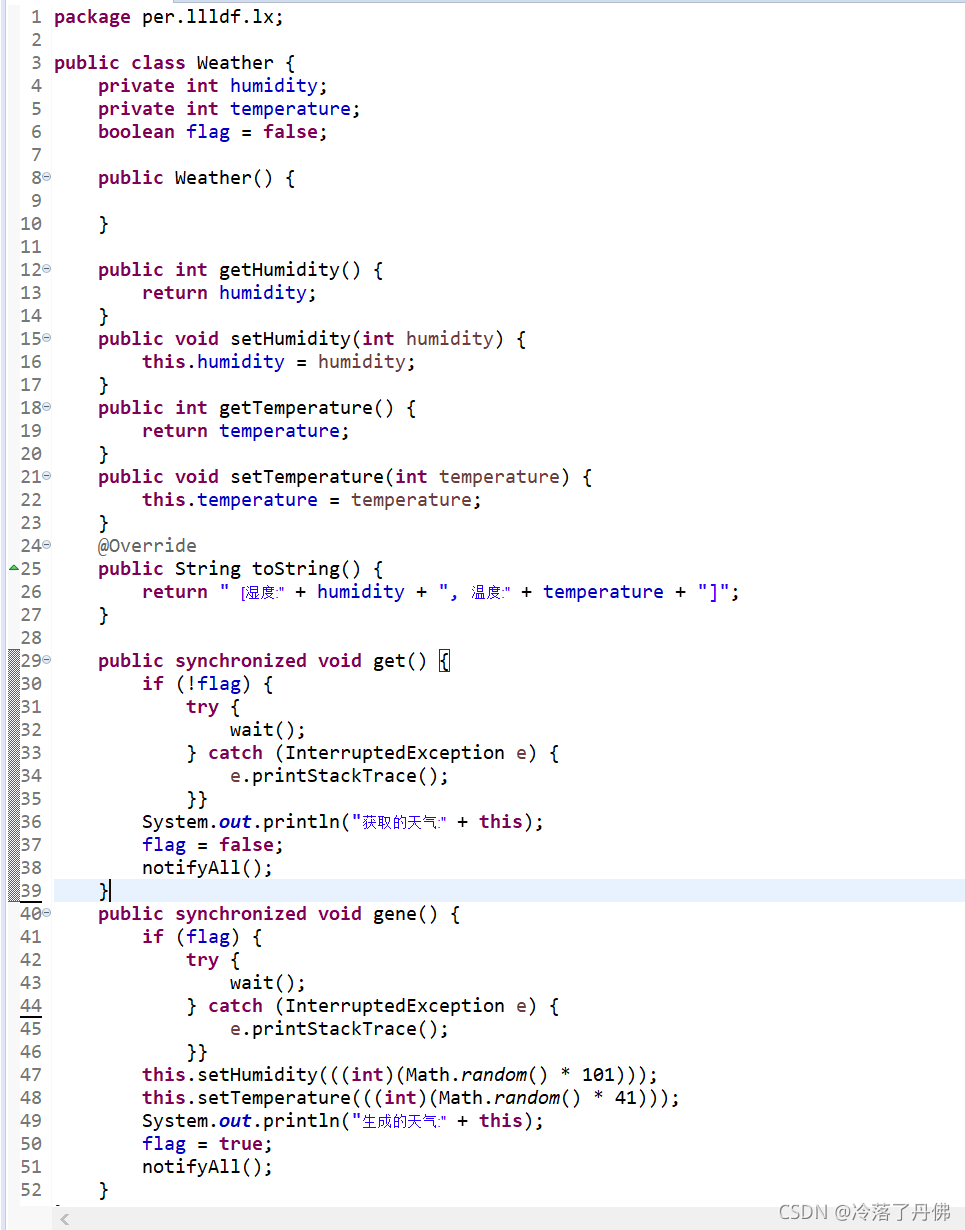
Task: Click the override indicator triangle beside toString
Action: pos(13,568)
